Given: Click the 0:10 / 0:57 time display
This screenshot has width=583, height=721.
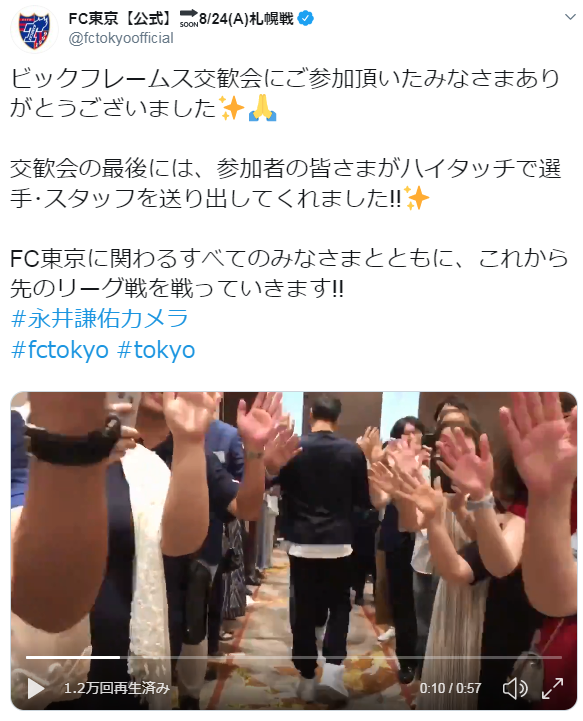Looking at the screenshot, I should (450, 688).
